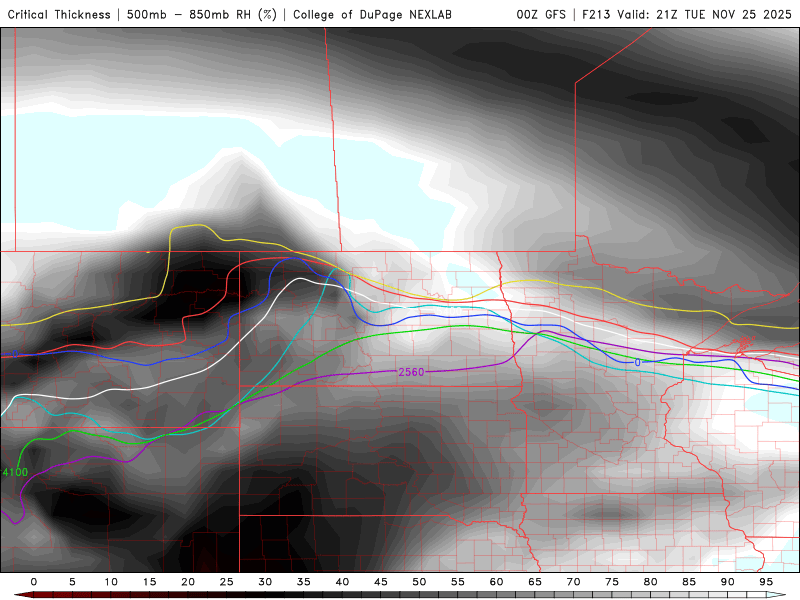Viewport: 800px width, 600px height.
Task: Click the color bar value 60
Action: click(x=496, y=582)
